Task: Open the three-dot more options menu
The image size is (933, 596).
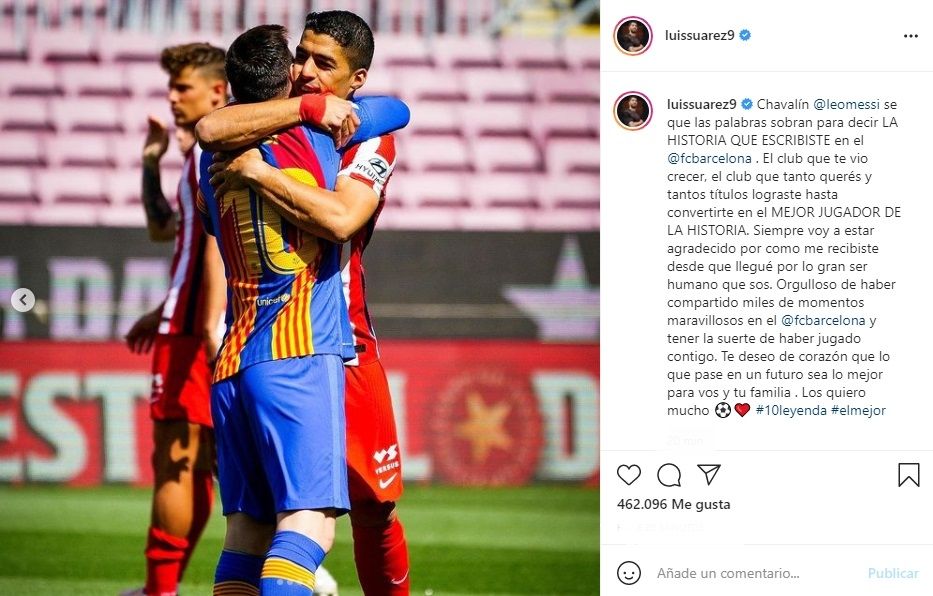Action: tap(910, 36)
